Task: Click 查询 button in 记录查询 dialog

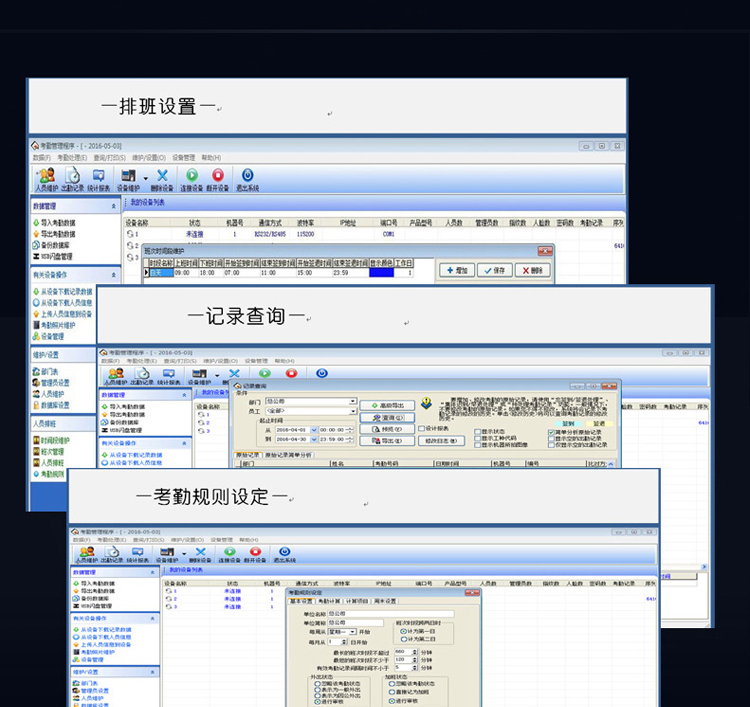Action: (x=387, y=417)
